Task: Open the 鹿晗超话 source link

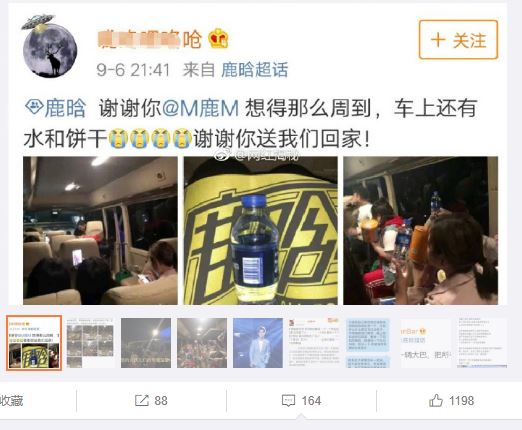Action: pyautogui.click(x=255, y=70)
